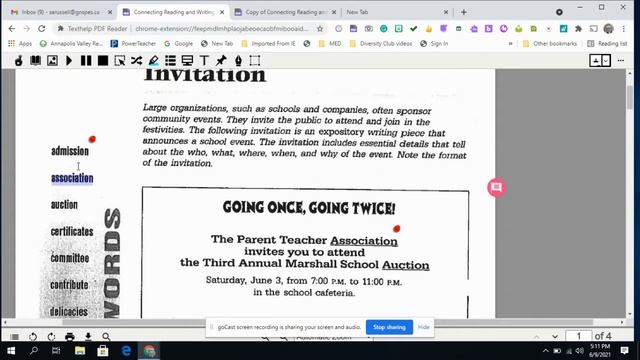Open the Reading list
Viewport: 640px width, 360px height.
[607, 43]
